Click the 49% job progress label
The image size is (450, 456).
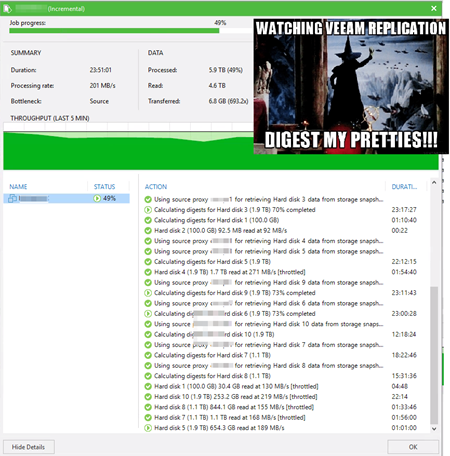click(x=220, y=23)
